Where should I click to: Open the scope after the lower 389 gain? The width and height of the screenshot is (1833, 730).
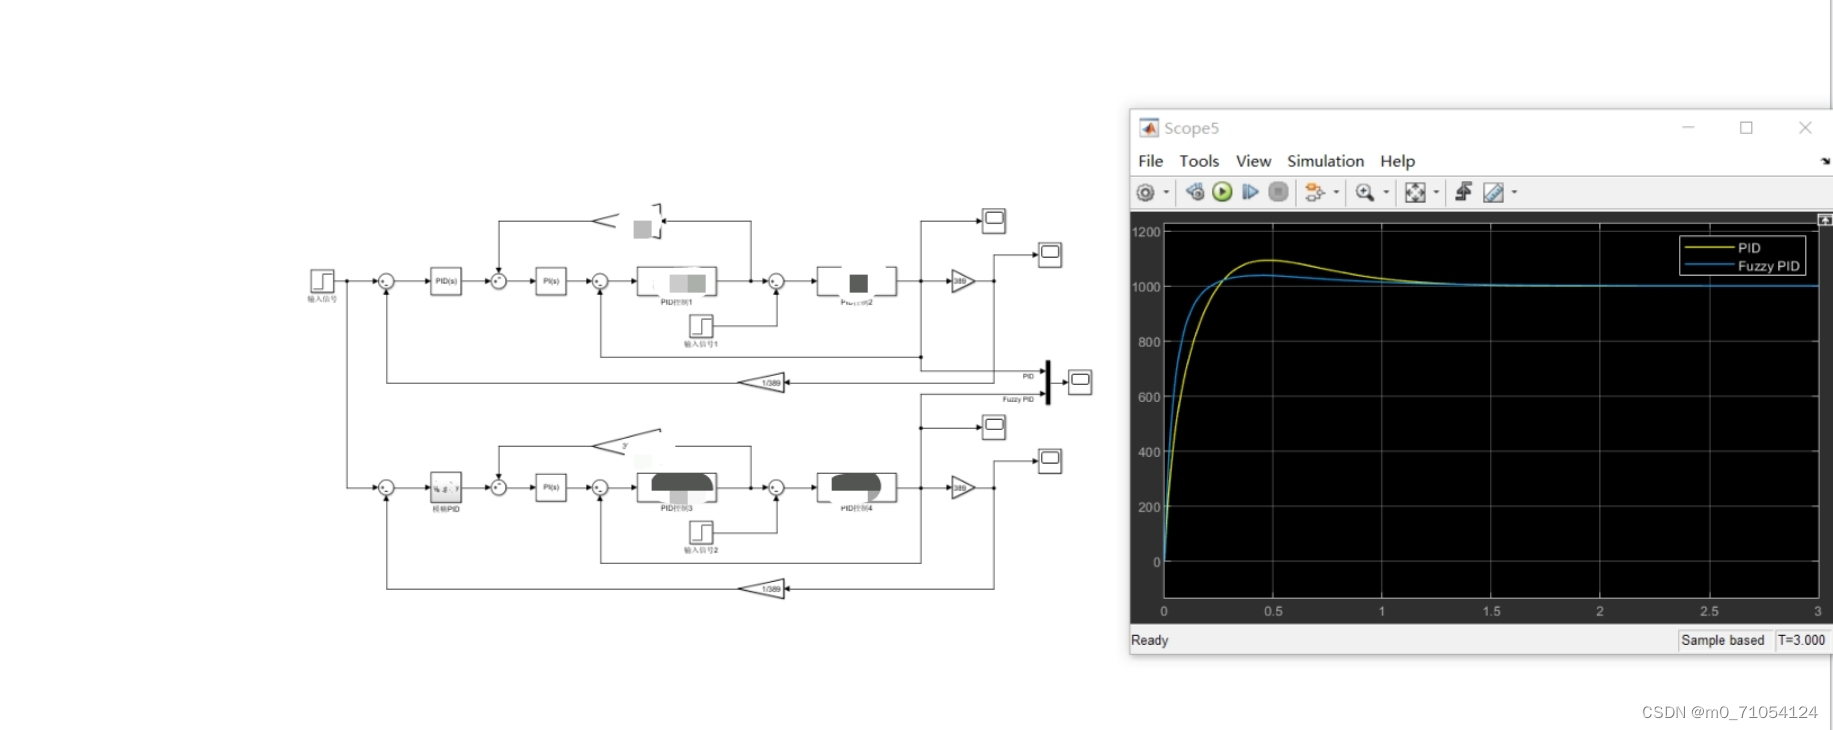(1049, 461)
